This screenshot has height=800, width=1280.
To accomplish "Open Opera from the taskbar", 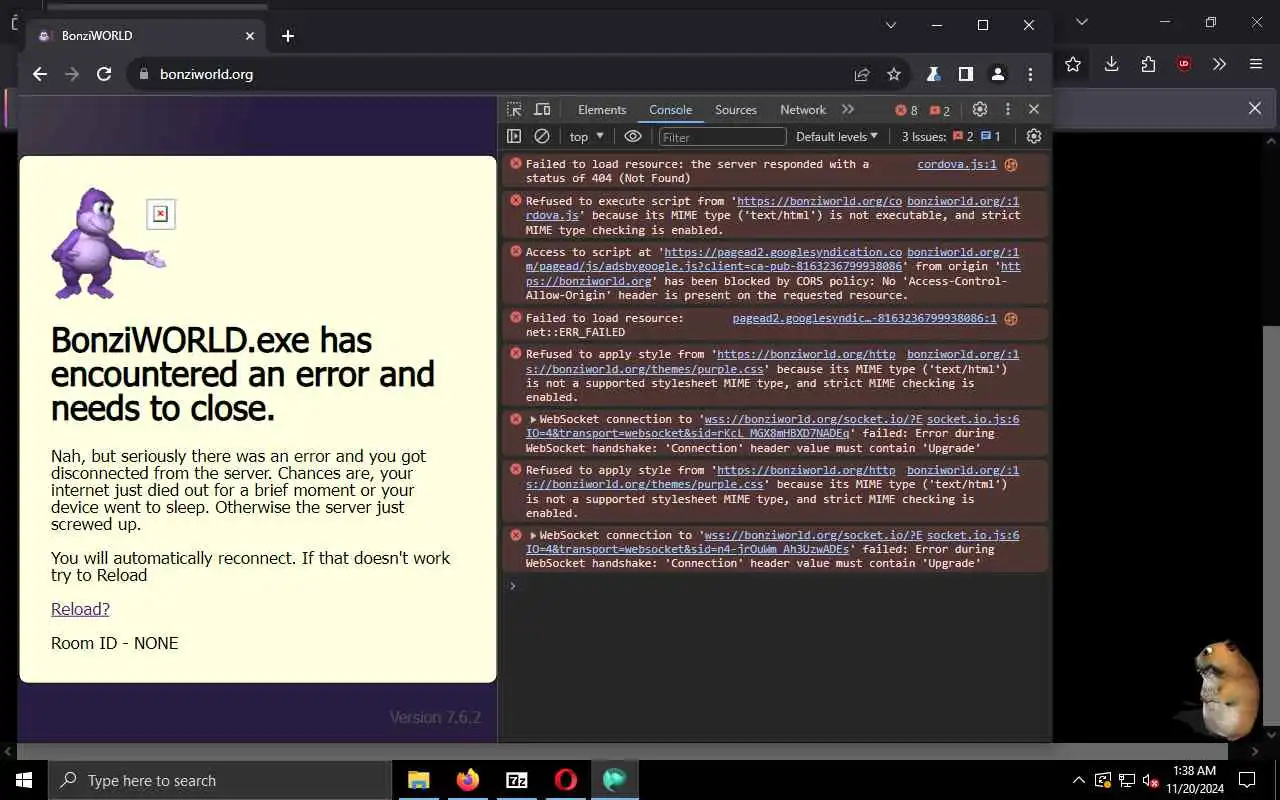I will 566,780.
